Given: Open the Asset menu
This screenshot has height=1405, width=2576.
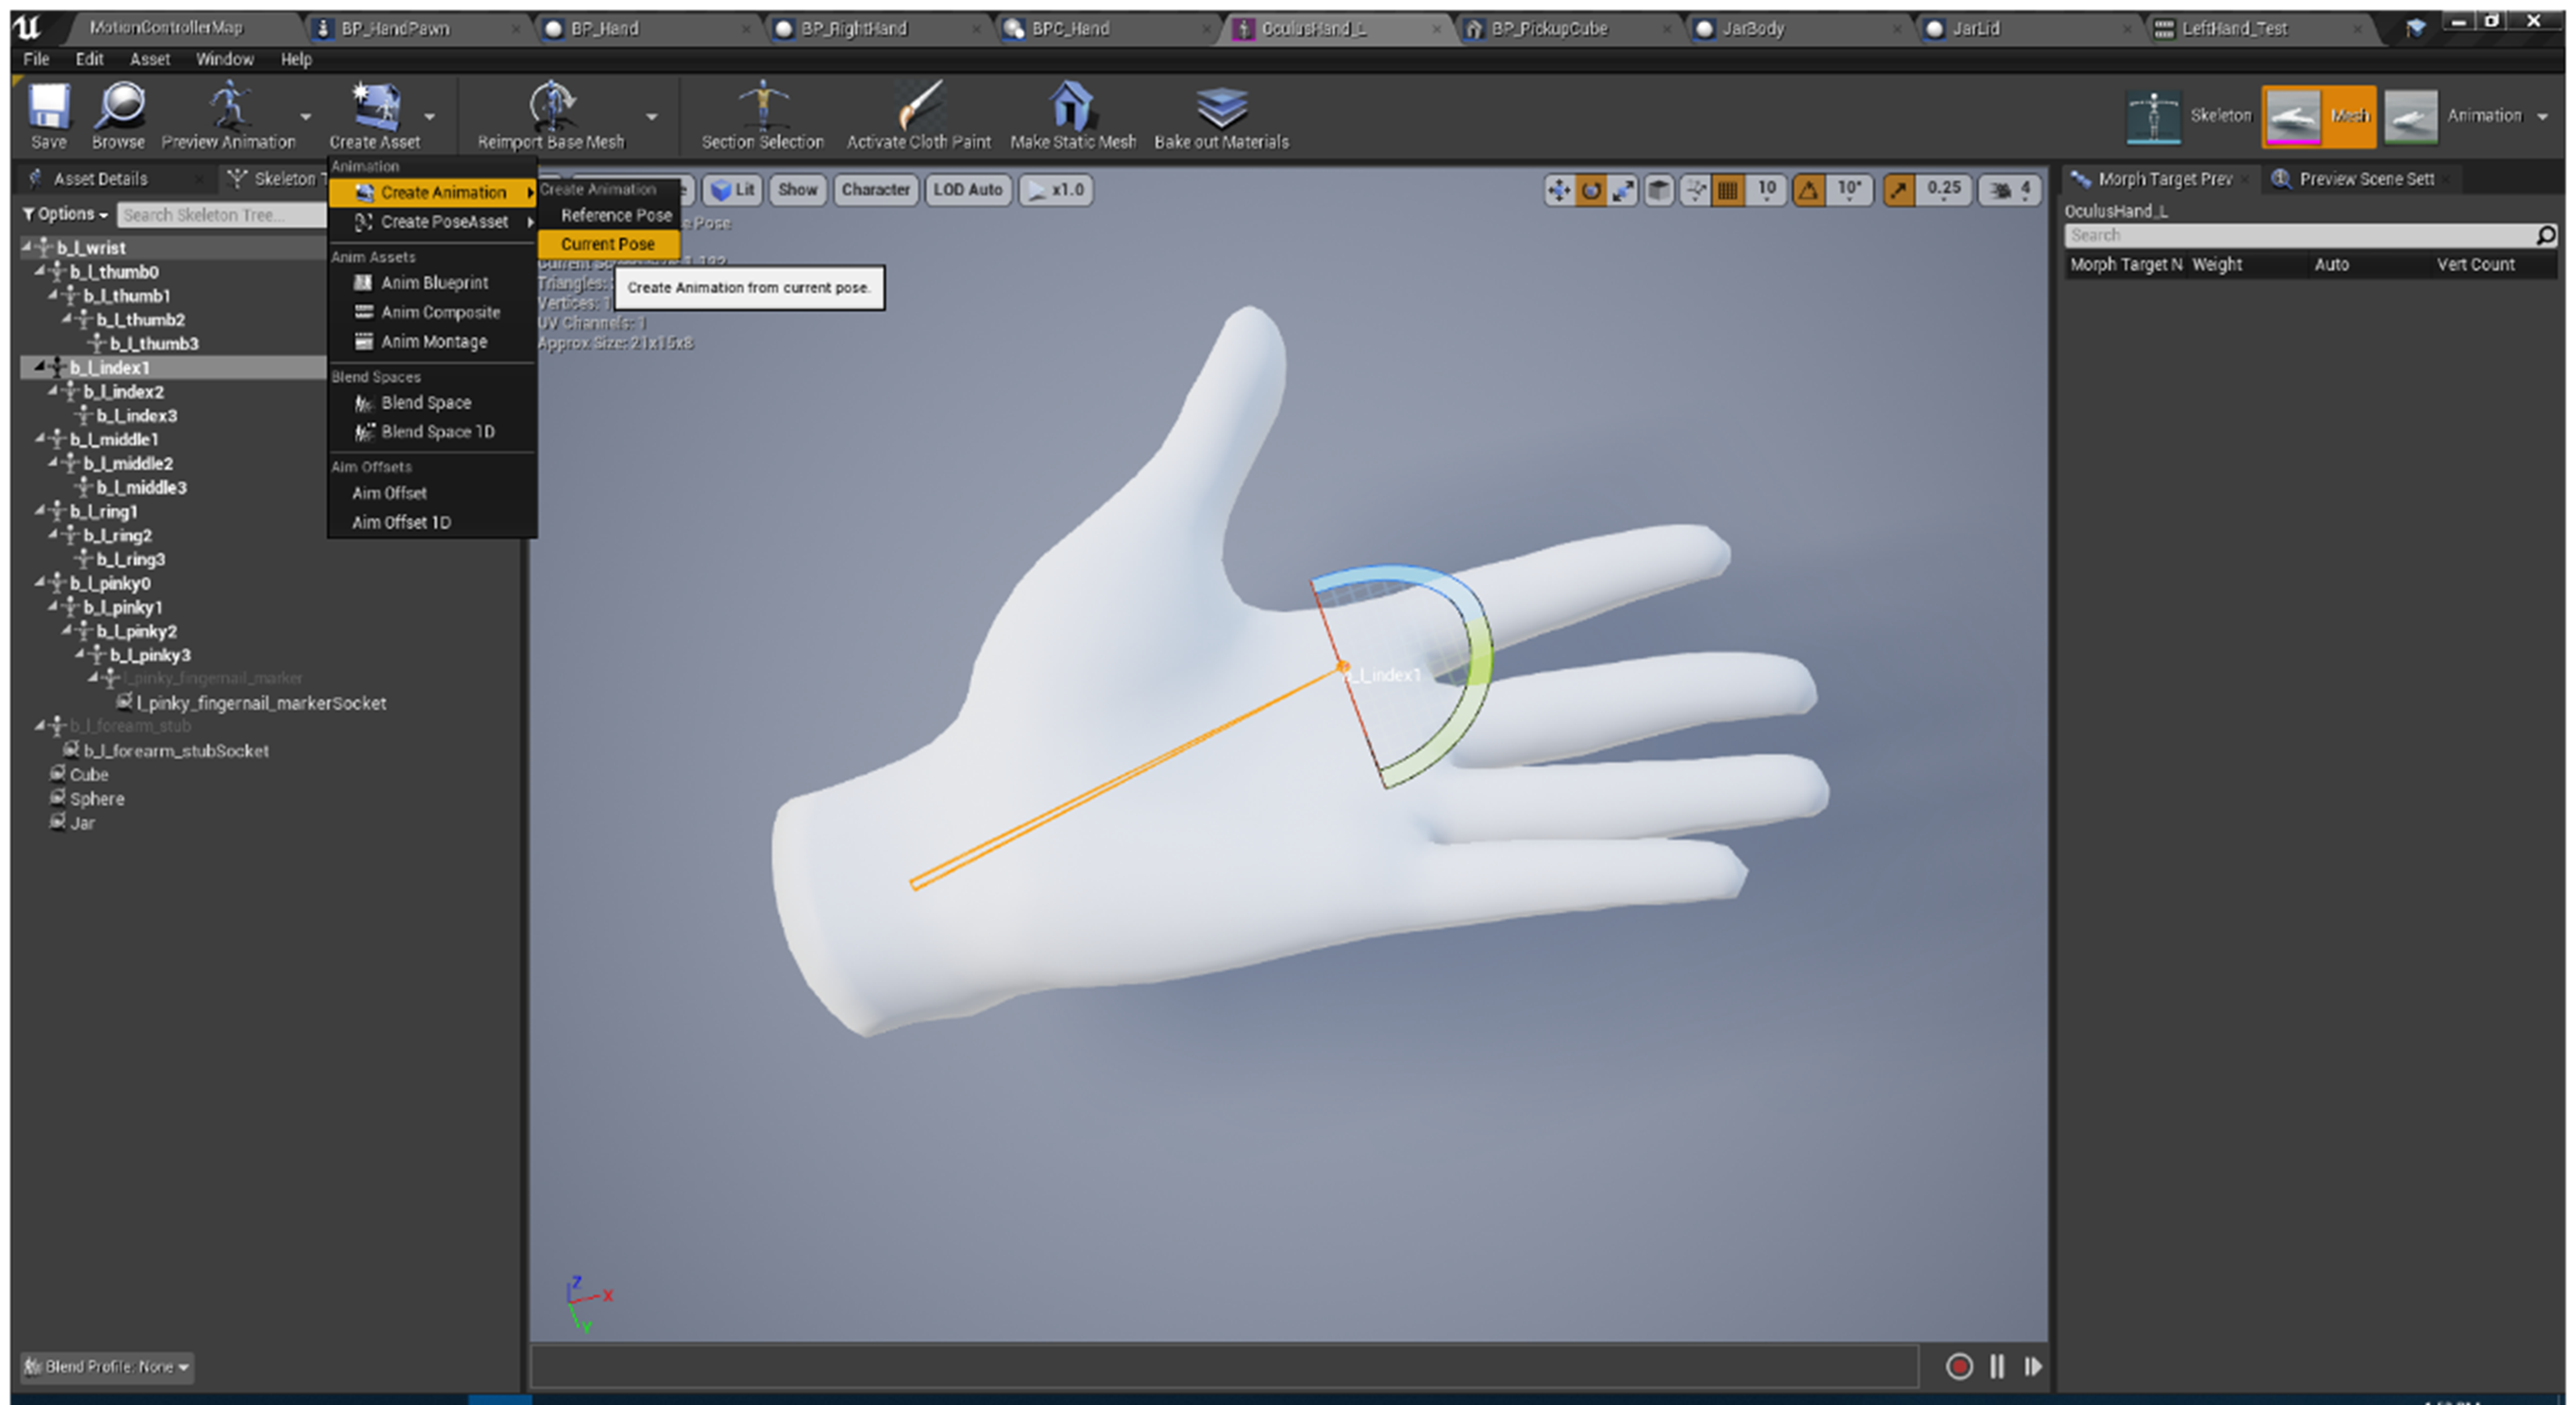Looking at the screenshot, I should (150, 59).
